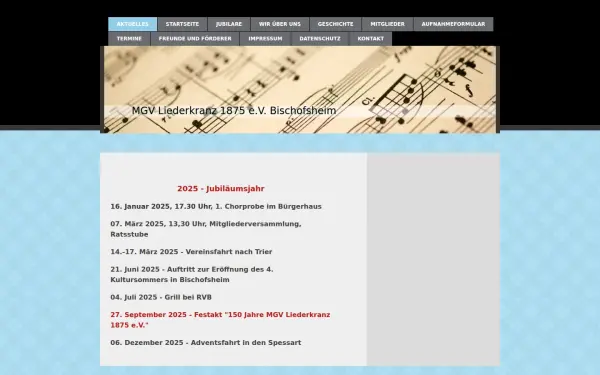Screen dimensions: 600x375
Task: Click the 16. Januar 2025 Chorprobe entry
Action: point(216,207)
